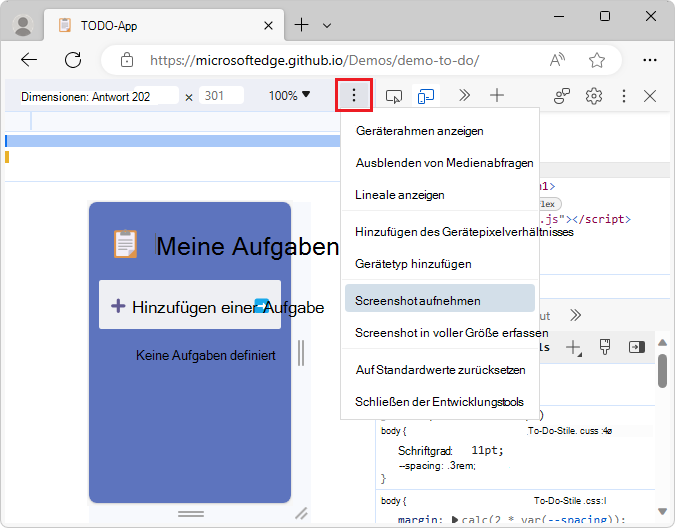Open the tab actions dropdown chevron
This screenshot has height=528, width=675.
[327, 26]
